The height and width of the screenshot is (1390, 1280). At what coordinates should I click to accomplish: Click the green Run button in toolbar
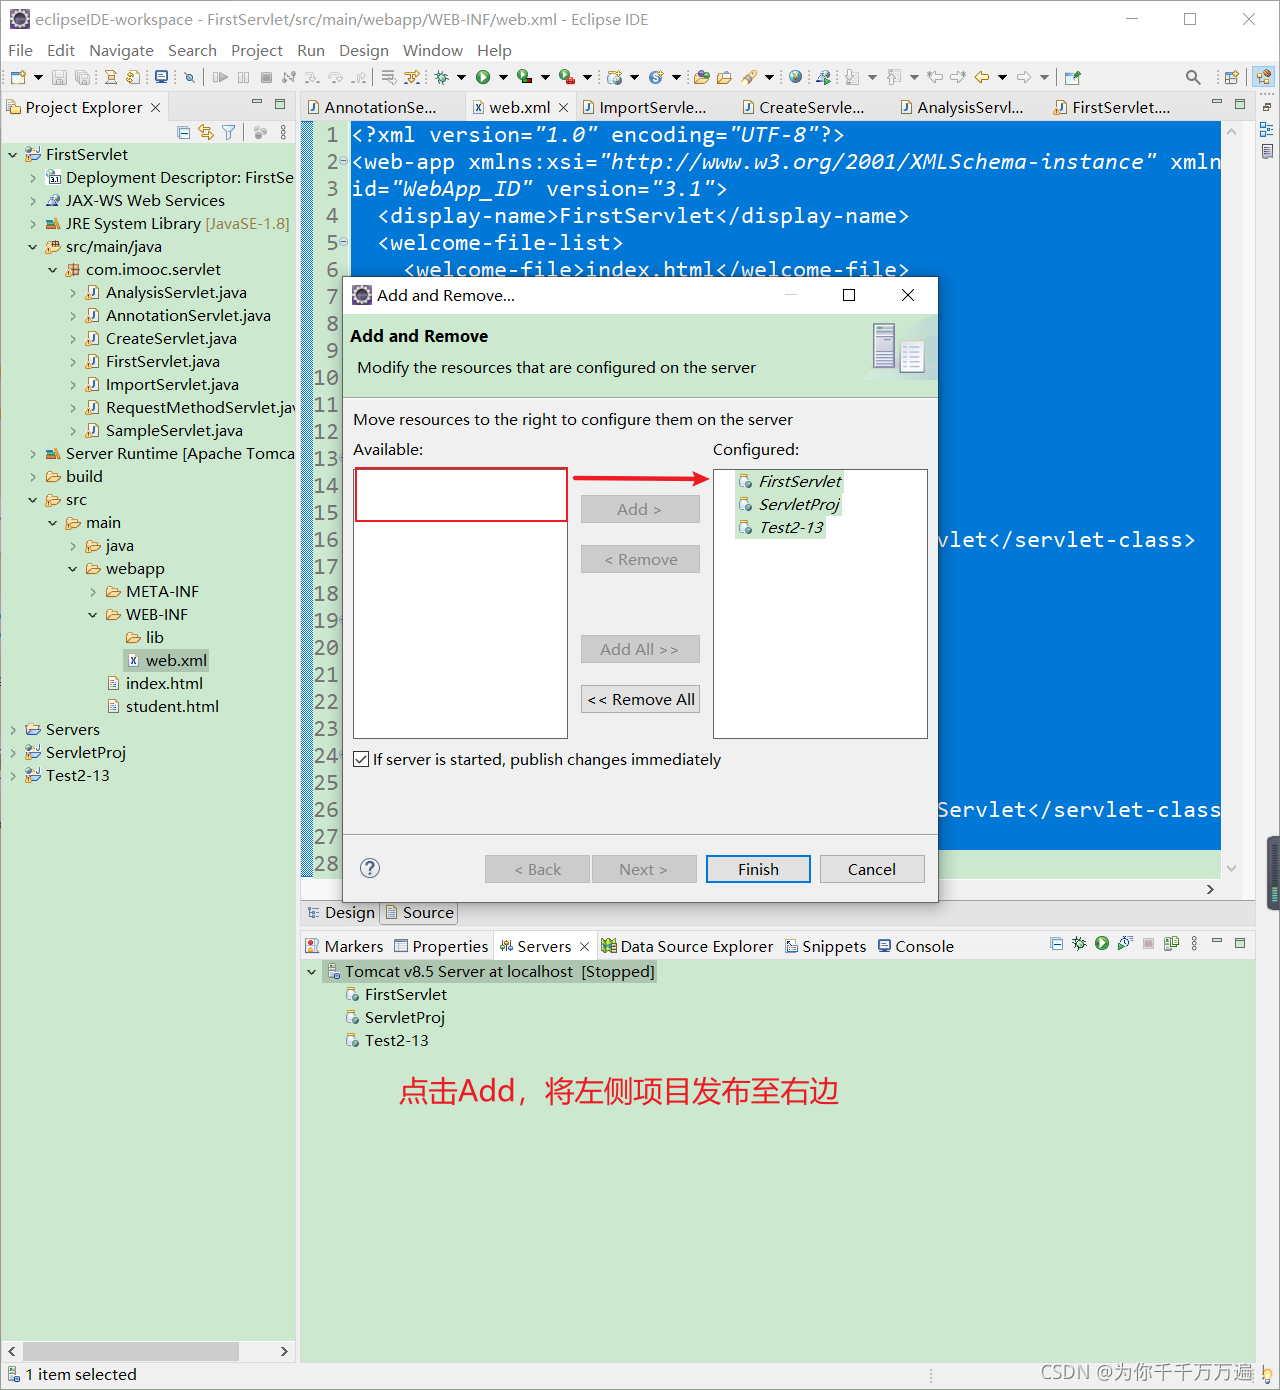click(483, 77)
